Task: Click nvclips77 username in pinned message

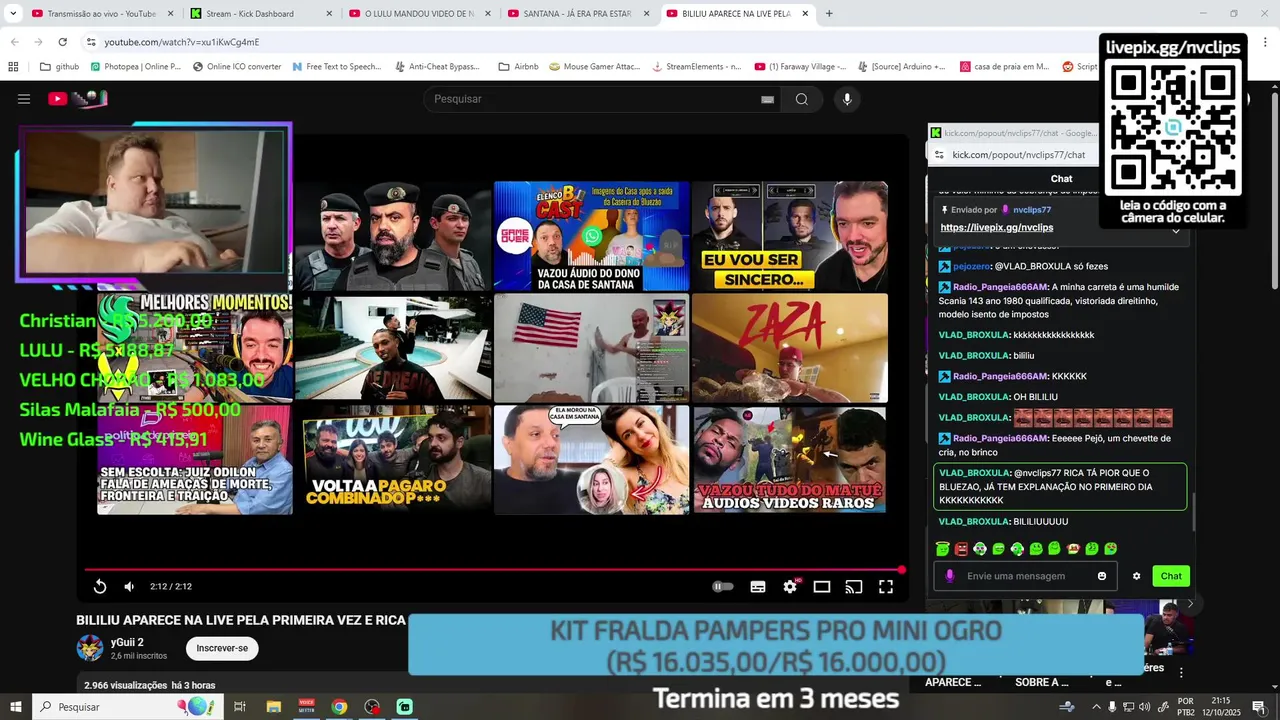Action: (1032, 210)
